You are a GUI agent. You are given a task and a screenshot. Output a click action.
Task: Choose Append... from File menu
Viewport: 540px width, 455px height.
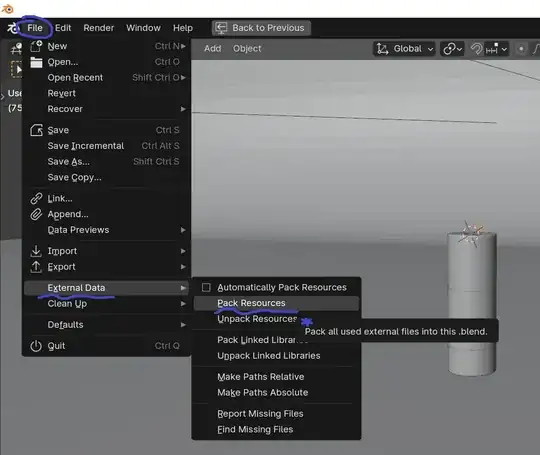tap(107, 214)
